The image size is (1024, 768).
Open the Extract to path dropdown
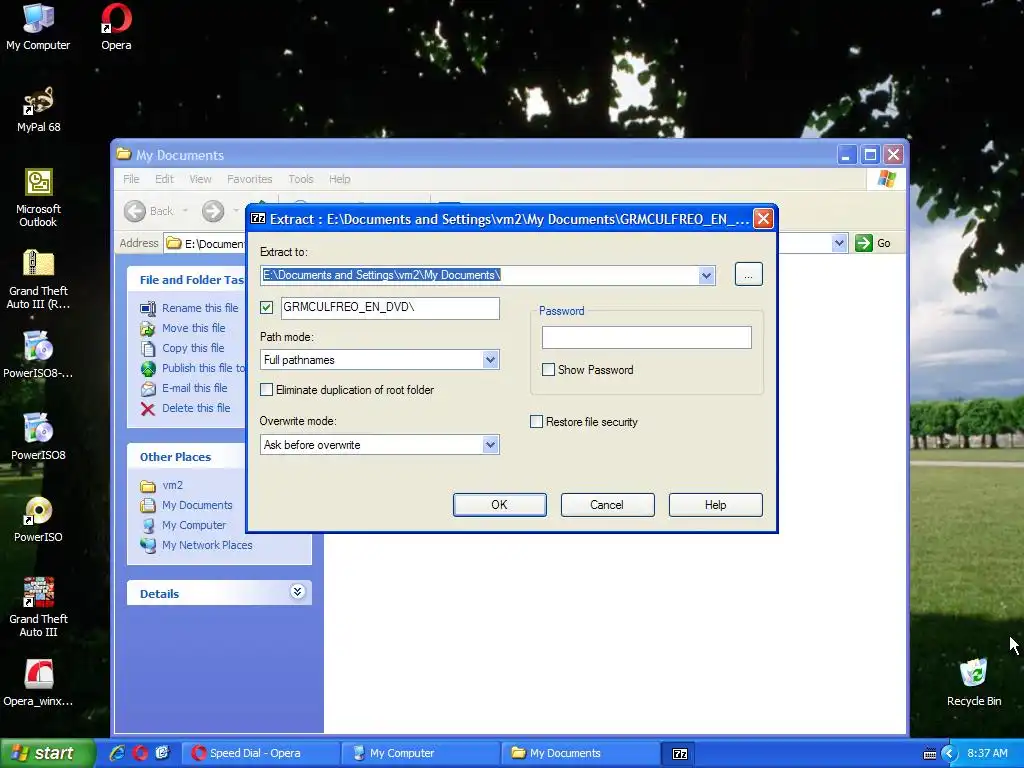click(706, 275)
